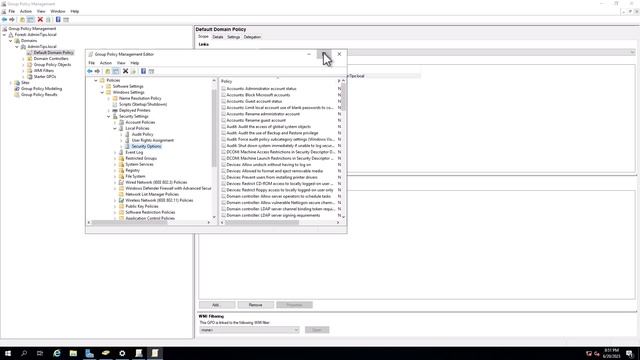Click blue Help icon in Editor toolbar
This screenshot has width=640, height=360.
coord(143,71)
